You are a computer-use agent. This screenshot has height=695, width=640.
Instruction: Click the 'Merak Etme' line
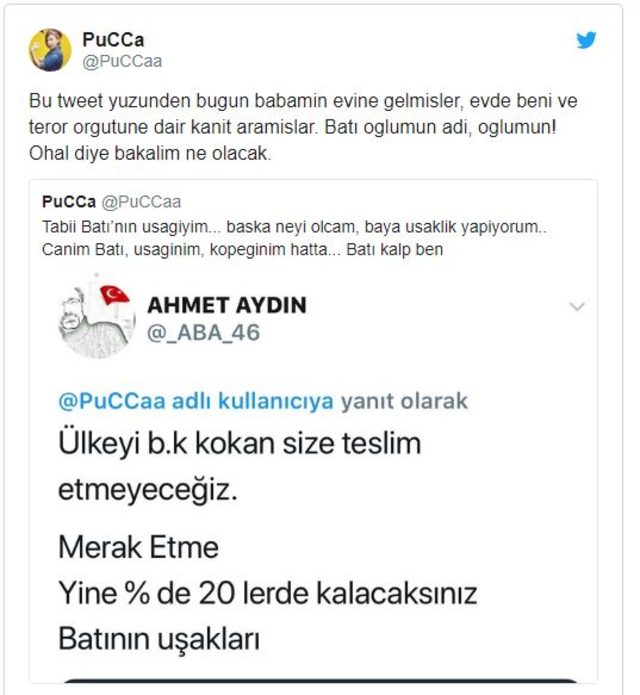click(138, 547)
